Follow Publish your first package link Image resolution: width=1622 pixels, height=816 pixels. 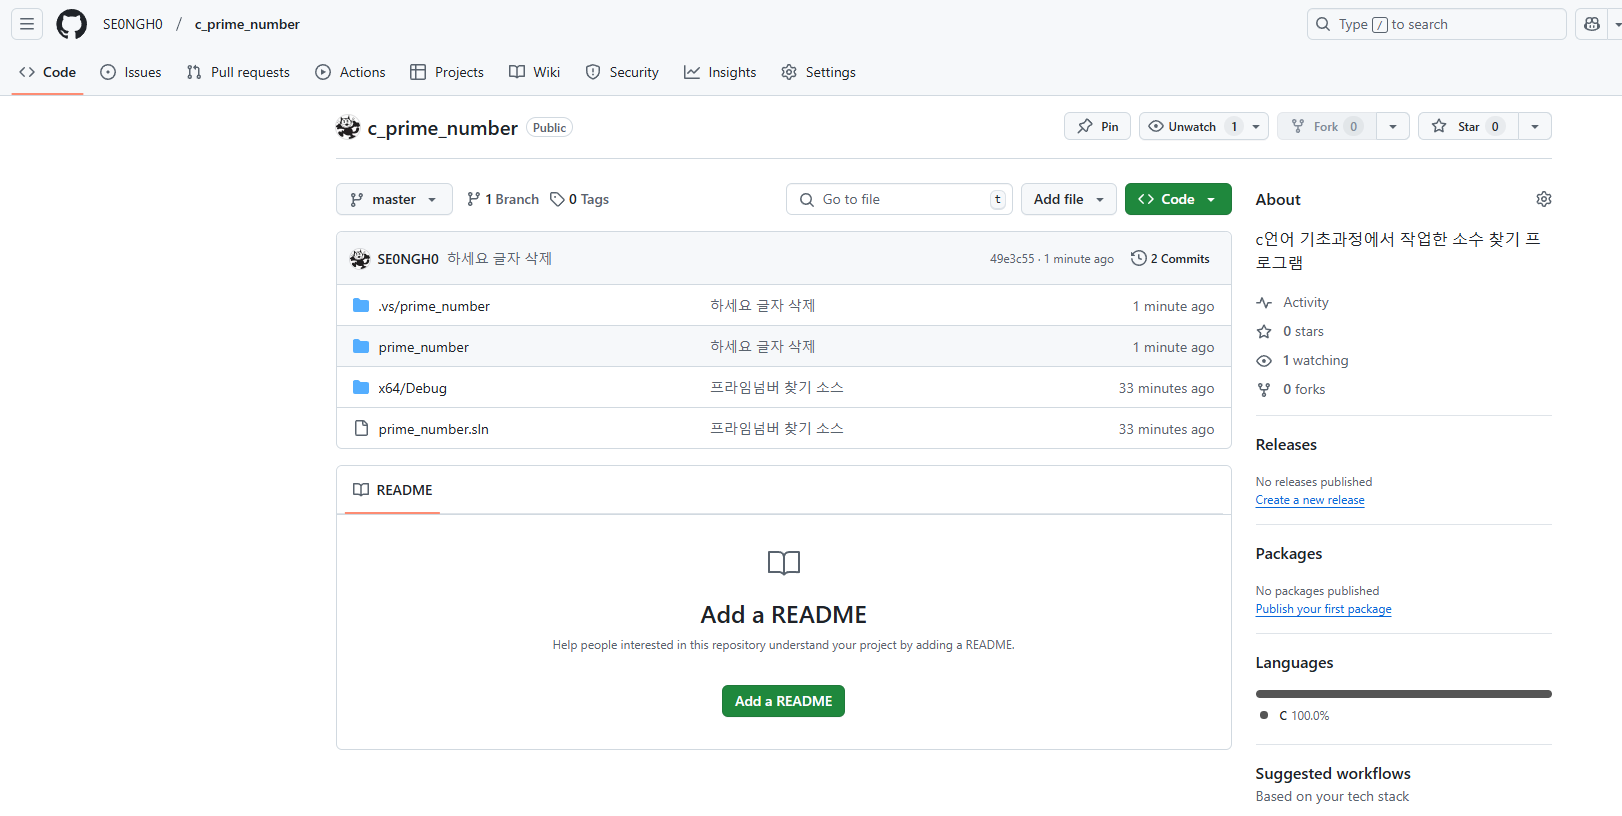click(1323, 609)
